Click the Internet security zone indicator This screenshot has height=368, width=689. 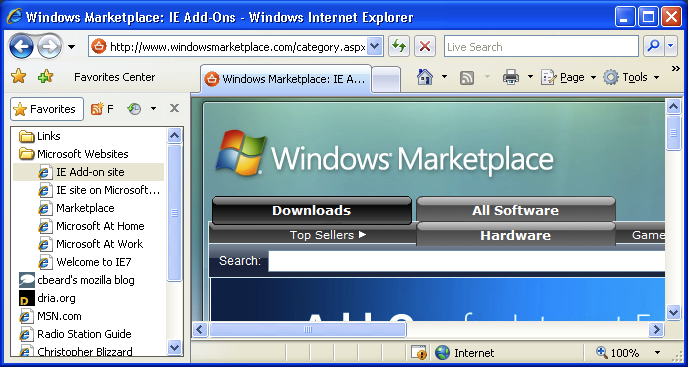(465, 353)
